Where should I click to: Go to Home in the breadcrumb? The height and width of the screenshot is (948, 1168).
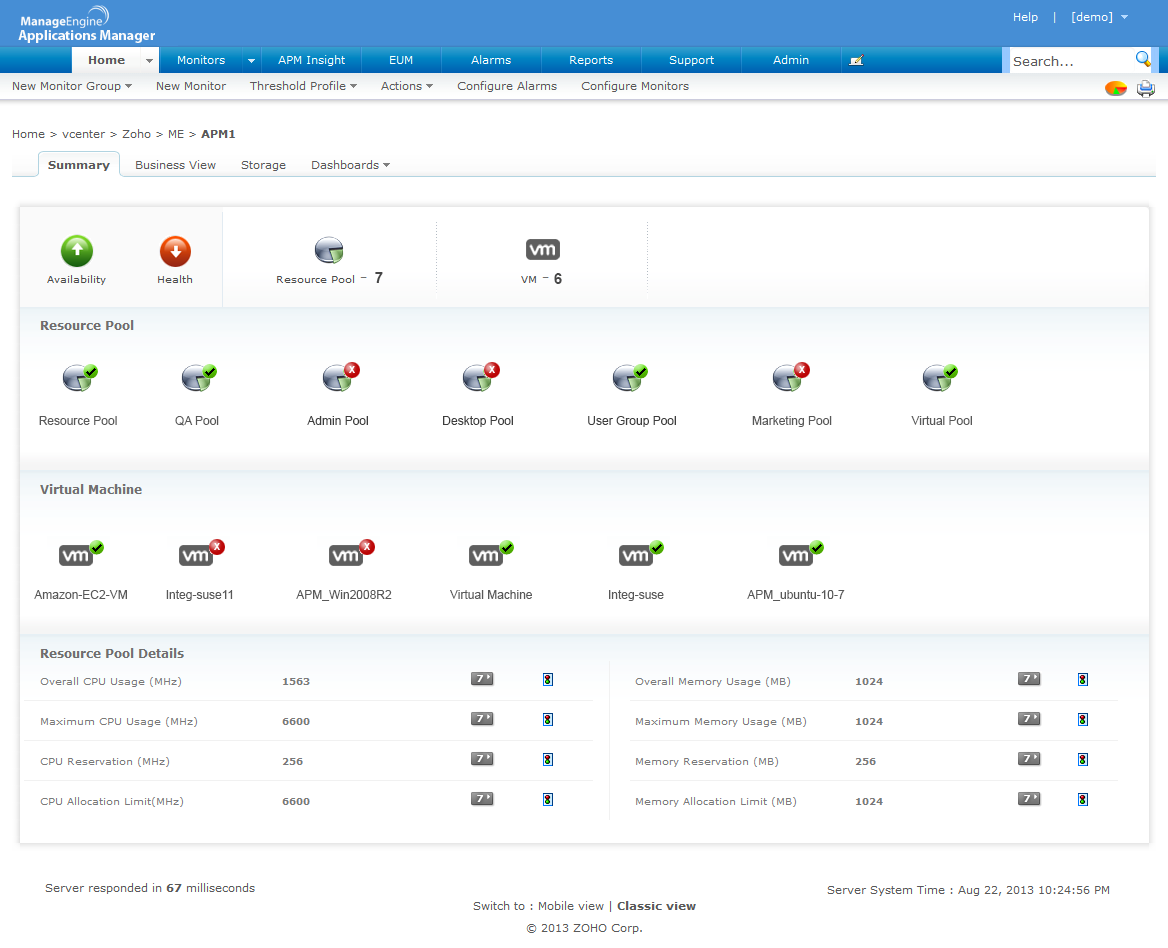tap(28, 134)
